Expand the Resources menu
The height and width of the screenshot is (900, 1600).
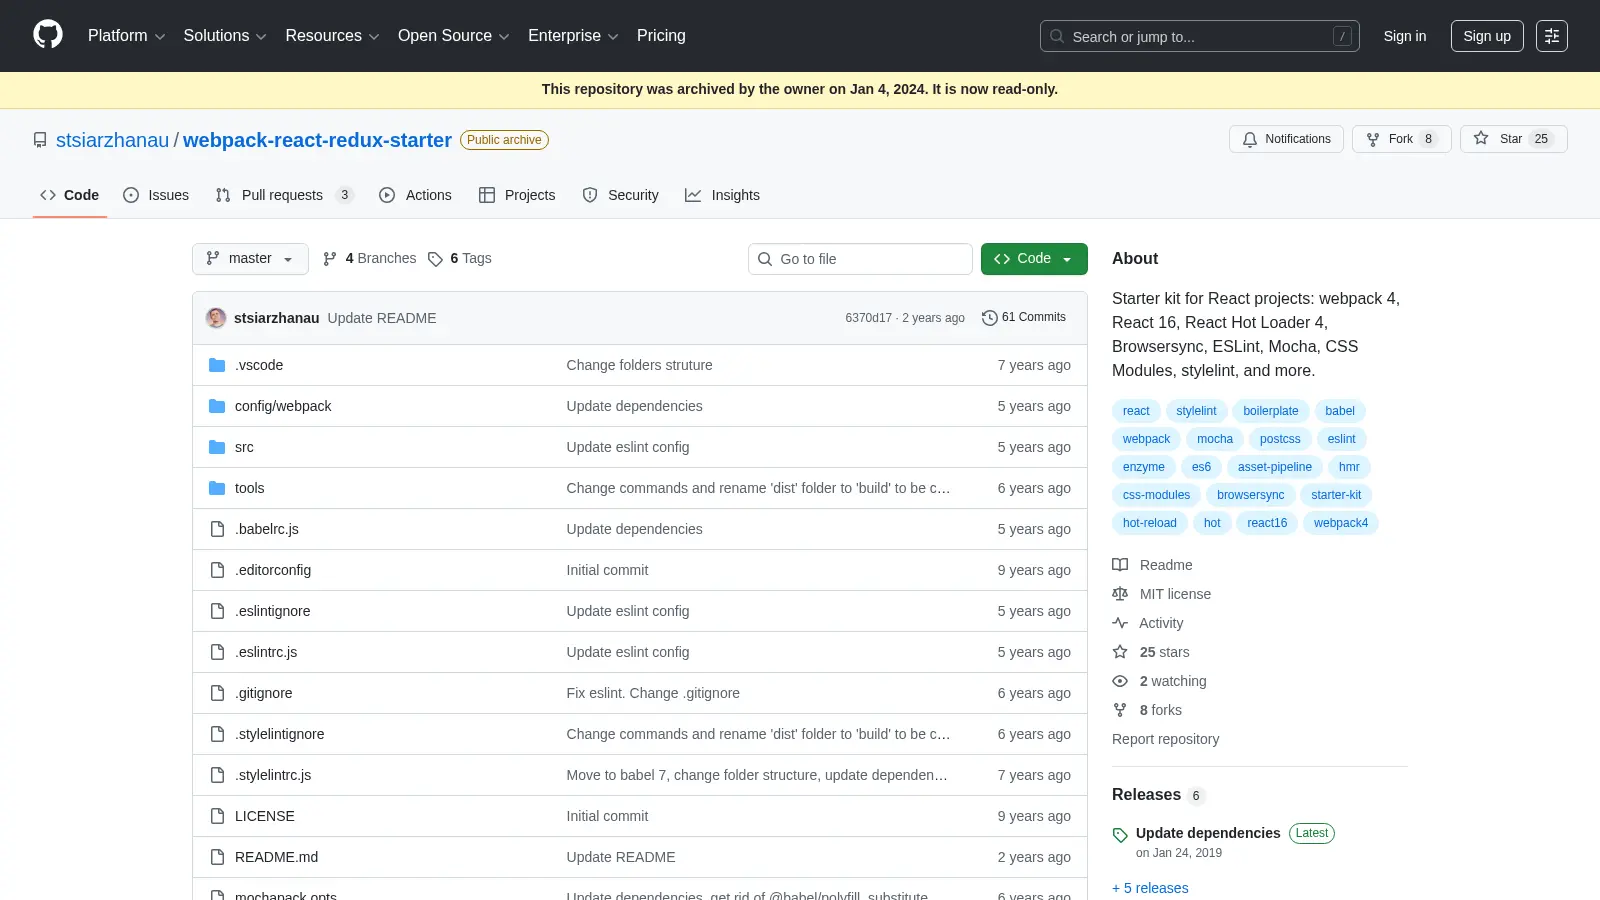point(332,36)
